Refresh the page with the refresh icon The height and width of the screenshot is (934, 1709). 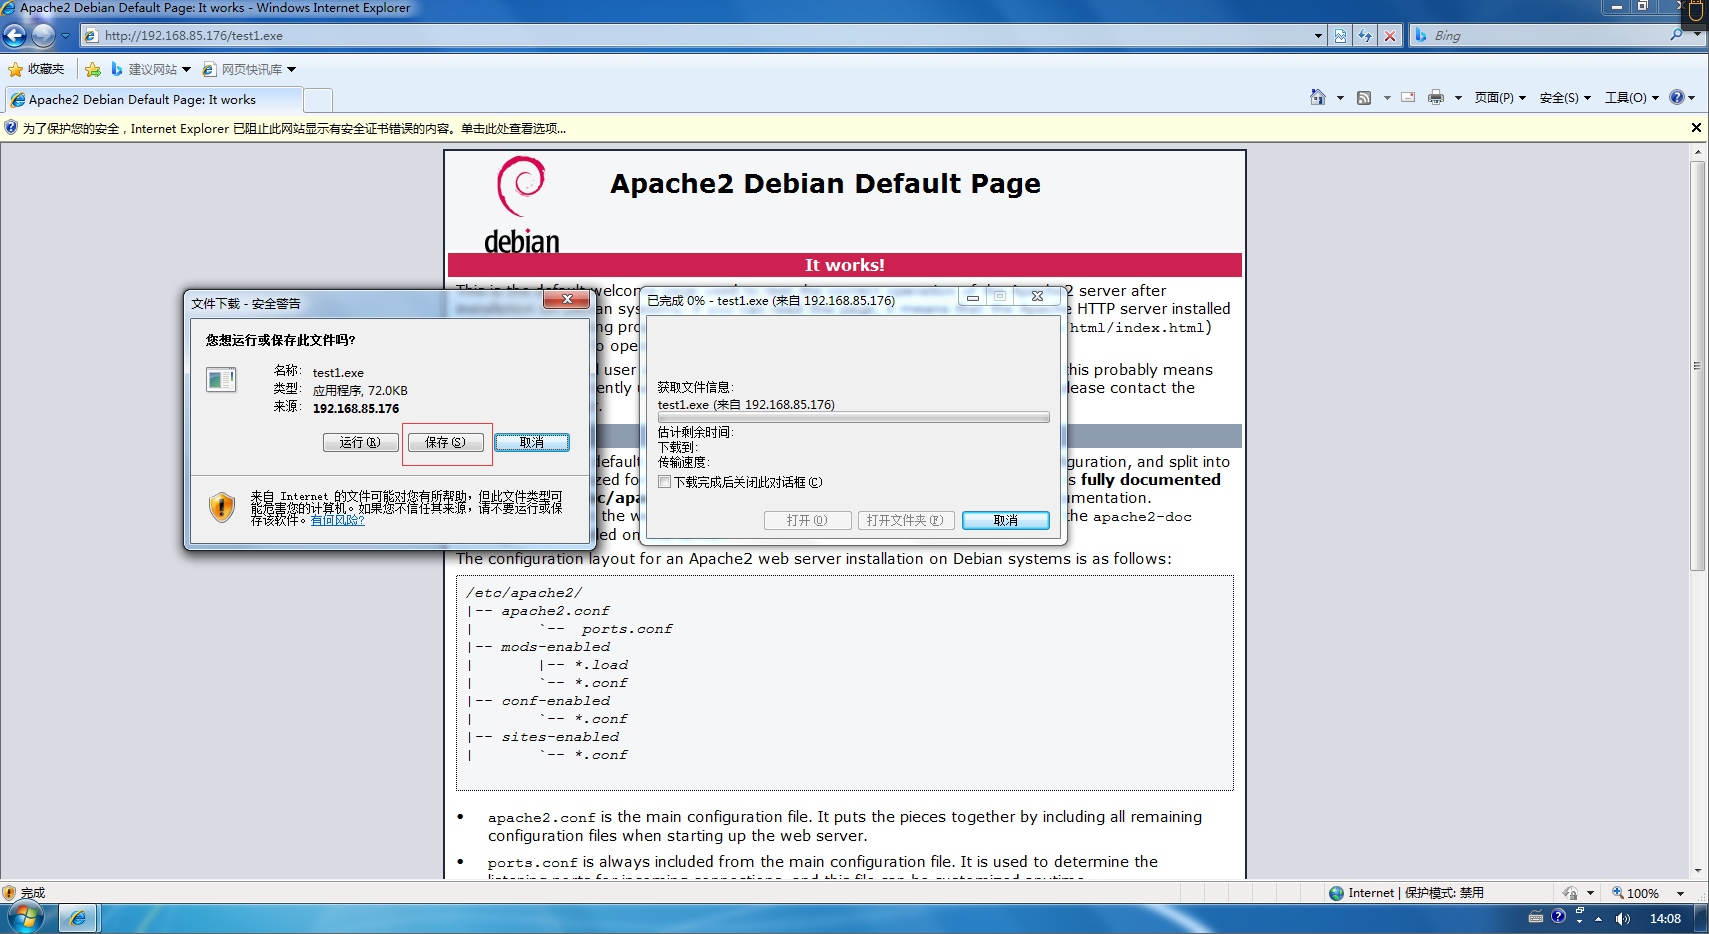(x=1365, y=36)
